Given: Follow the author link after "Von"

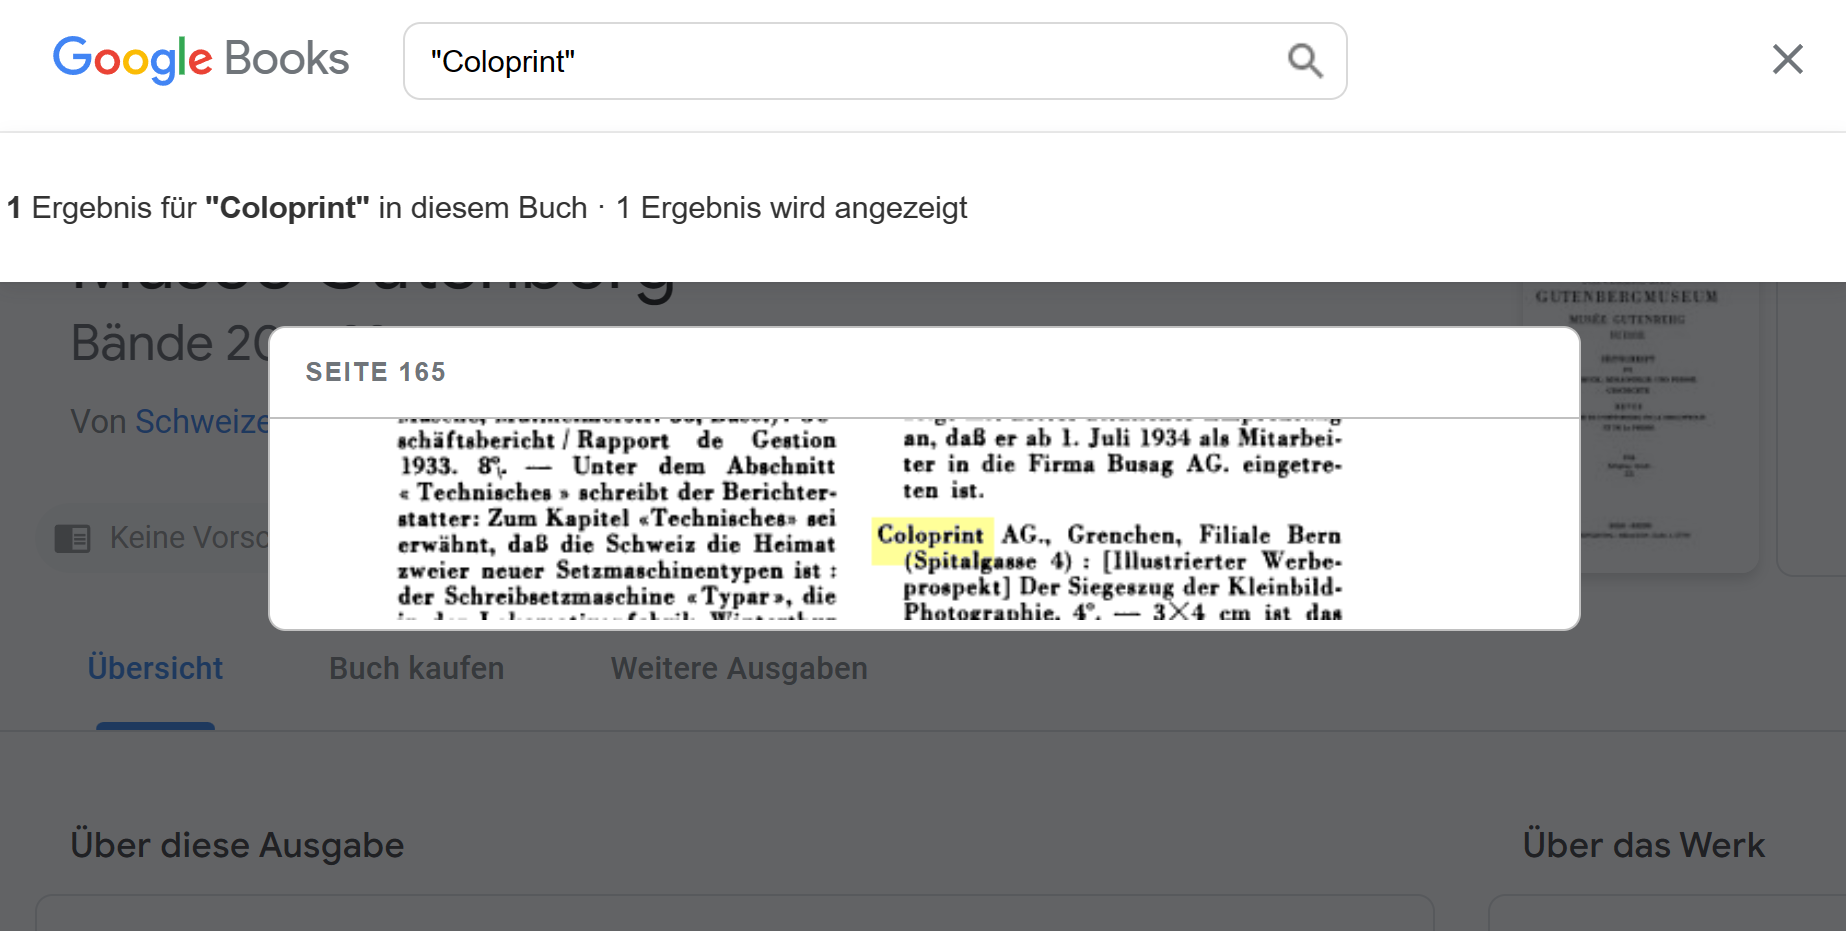Looking at the screenshot, I should click(202, 422).
